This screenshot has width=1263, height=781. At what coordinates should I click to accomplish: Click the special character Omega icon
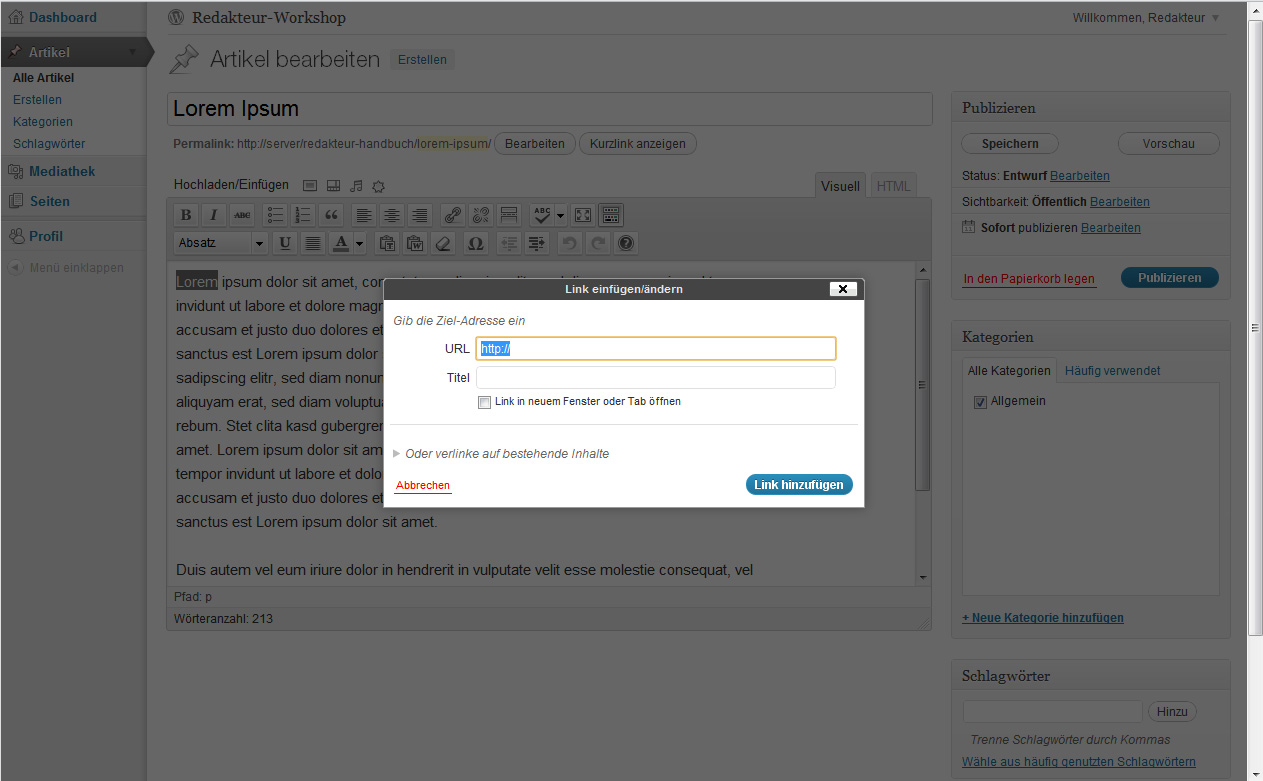coord(475,243)
